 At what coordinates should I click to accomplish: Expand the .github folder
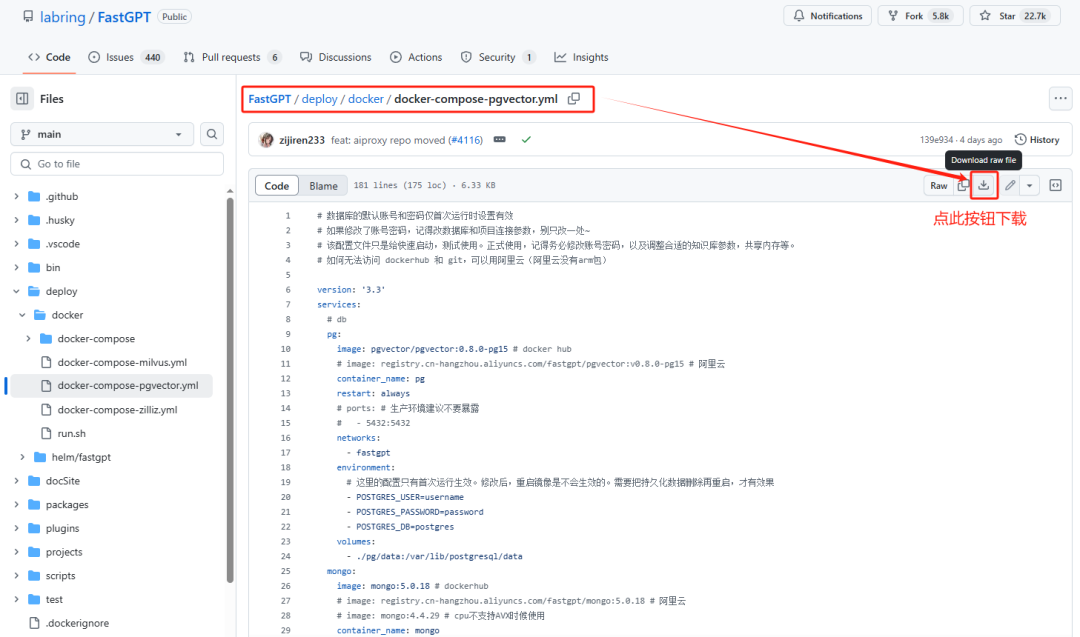(x=17, y=196)
